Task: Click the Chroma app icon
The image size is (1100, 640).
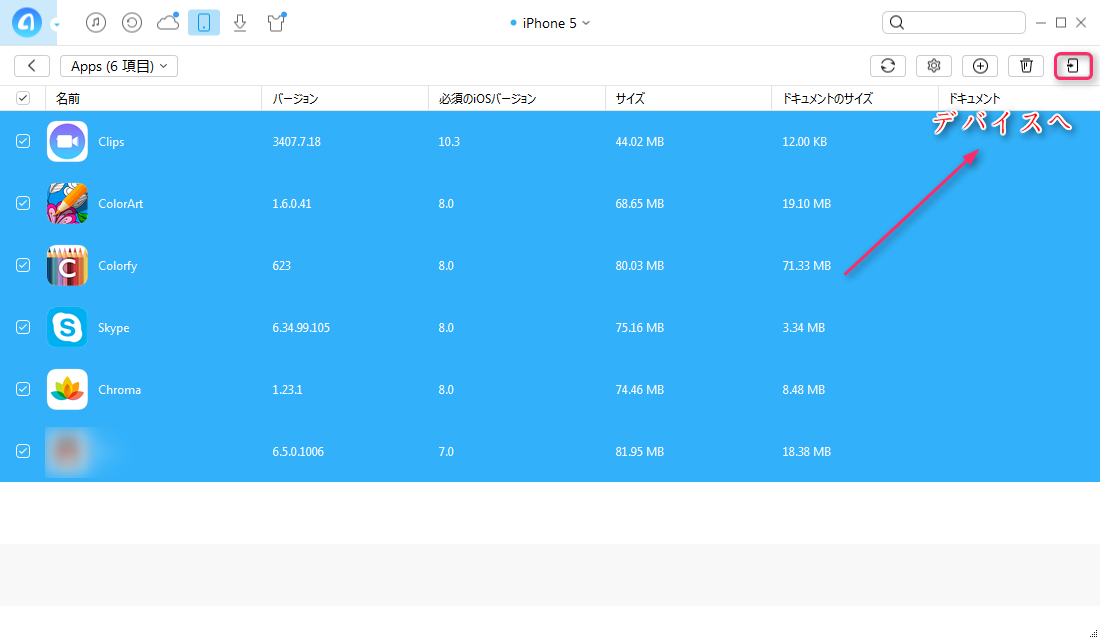Action: (67, 389)
